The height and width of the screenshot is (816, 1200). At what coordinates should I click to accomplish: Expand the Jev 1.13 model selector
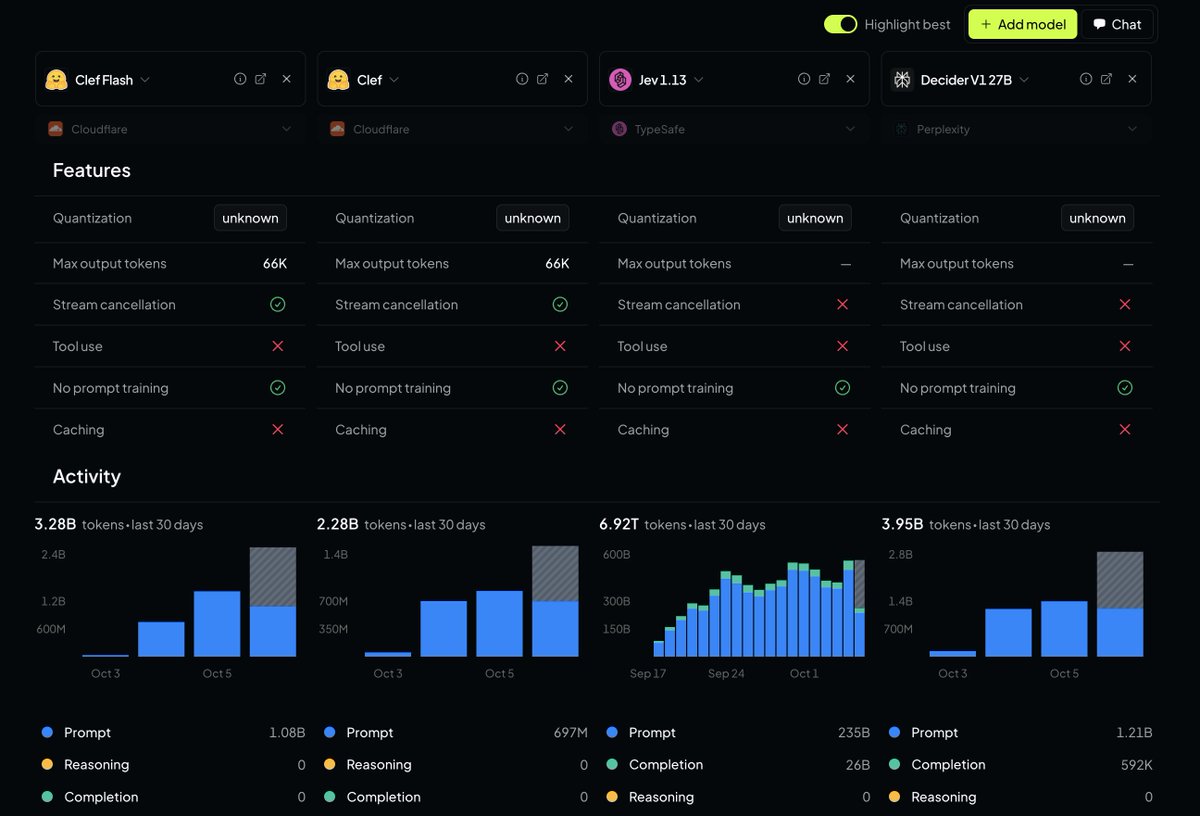699,80
